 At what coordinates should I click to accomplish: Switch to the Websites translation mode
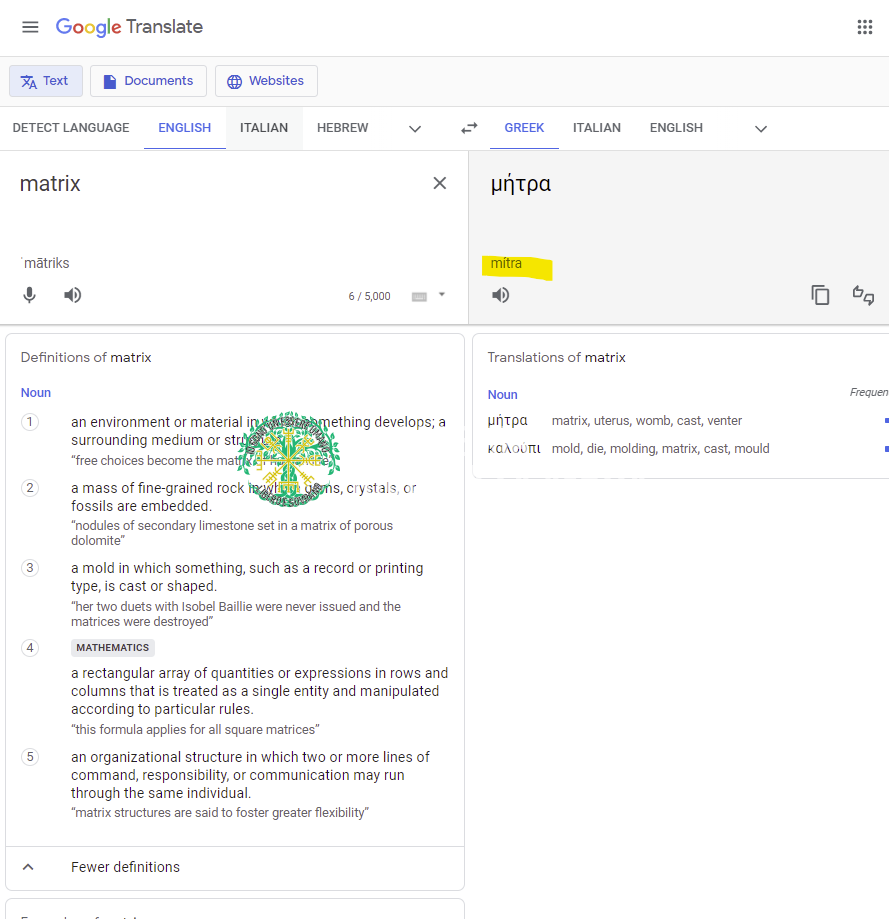pos(266,81)
